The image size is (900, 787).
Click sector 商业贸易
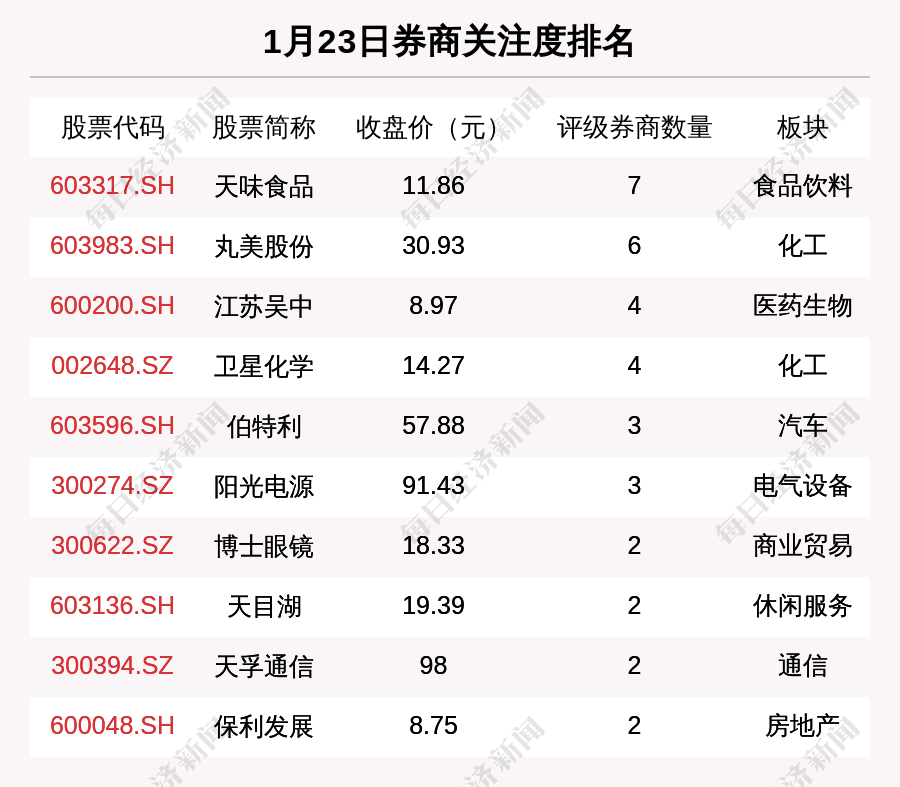[802, 546]
